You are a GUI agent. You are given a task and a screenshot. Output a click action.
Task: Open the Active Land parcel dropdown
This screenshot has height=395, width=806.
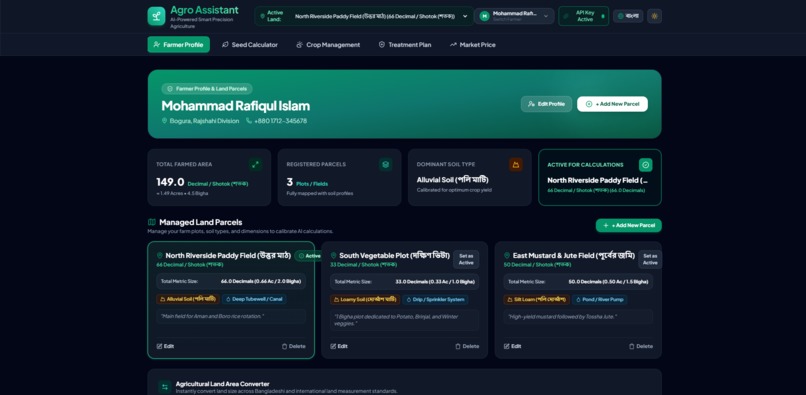pos(364,16)
